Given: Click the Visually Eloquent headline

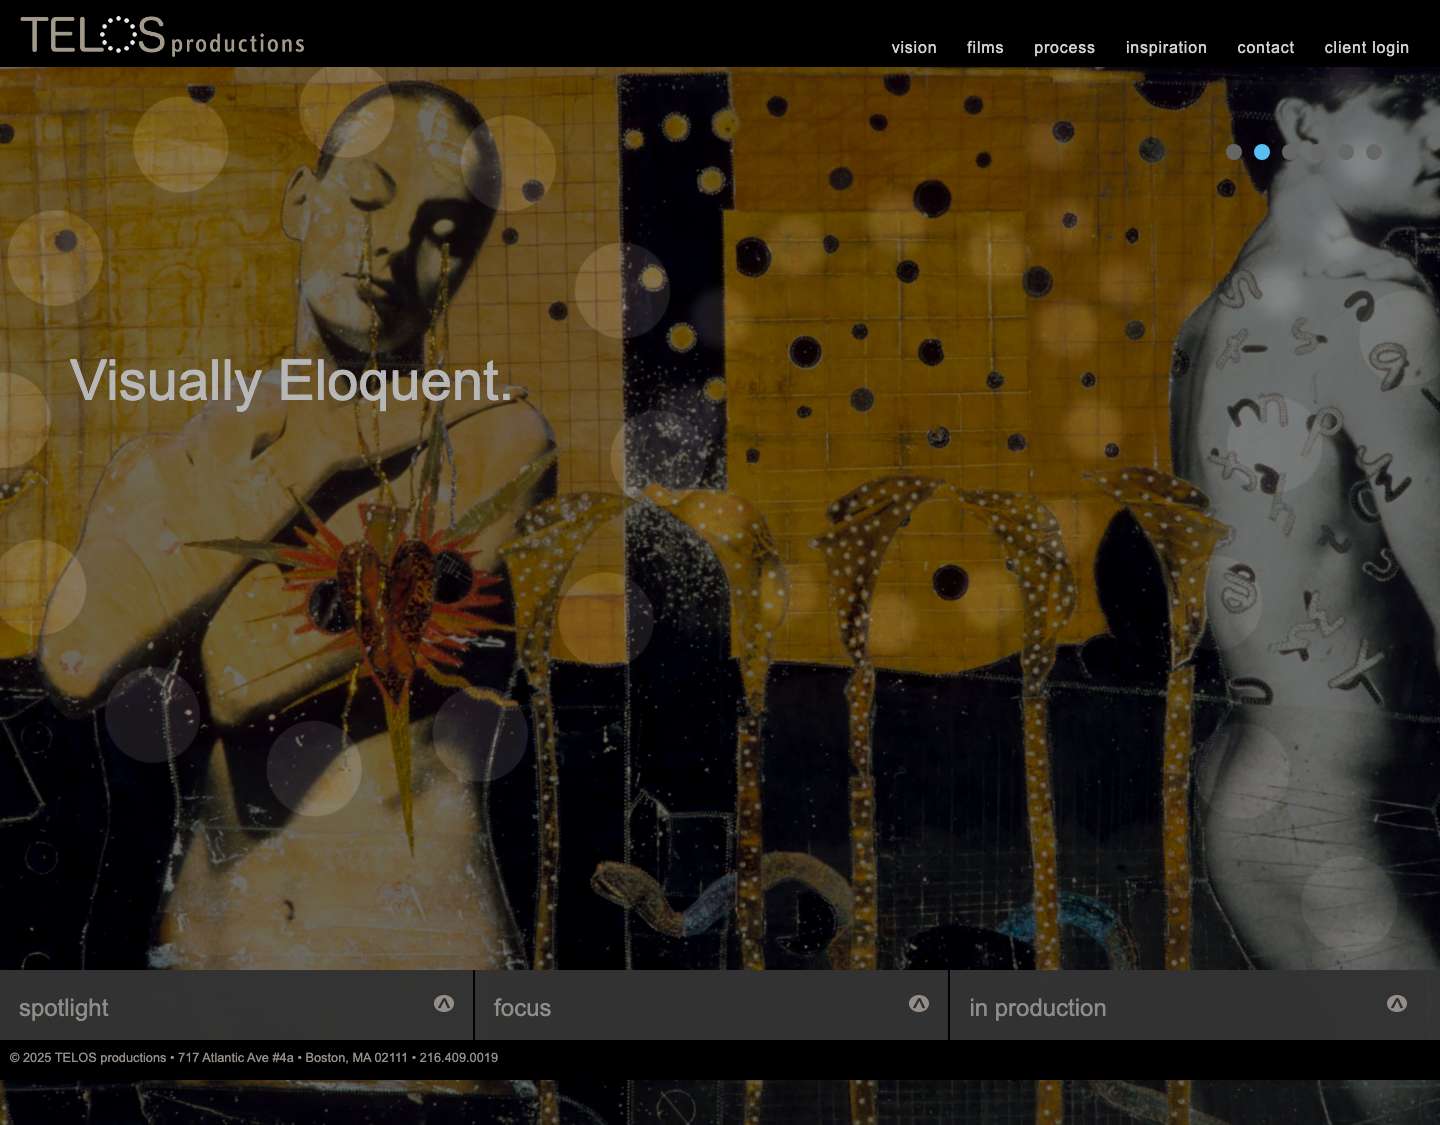Looking at the screenshot, I should tap(291, 381).
